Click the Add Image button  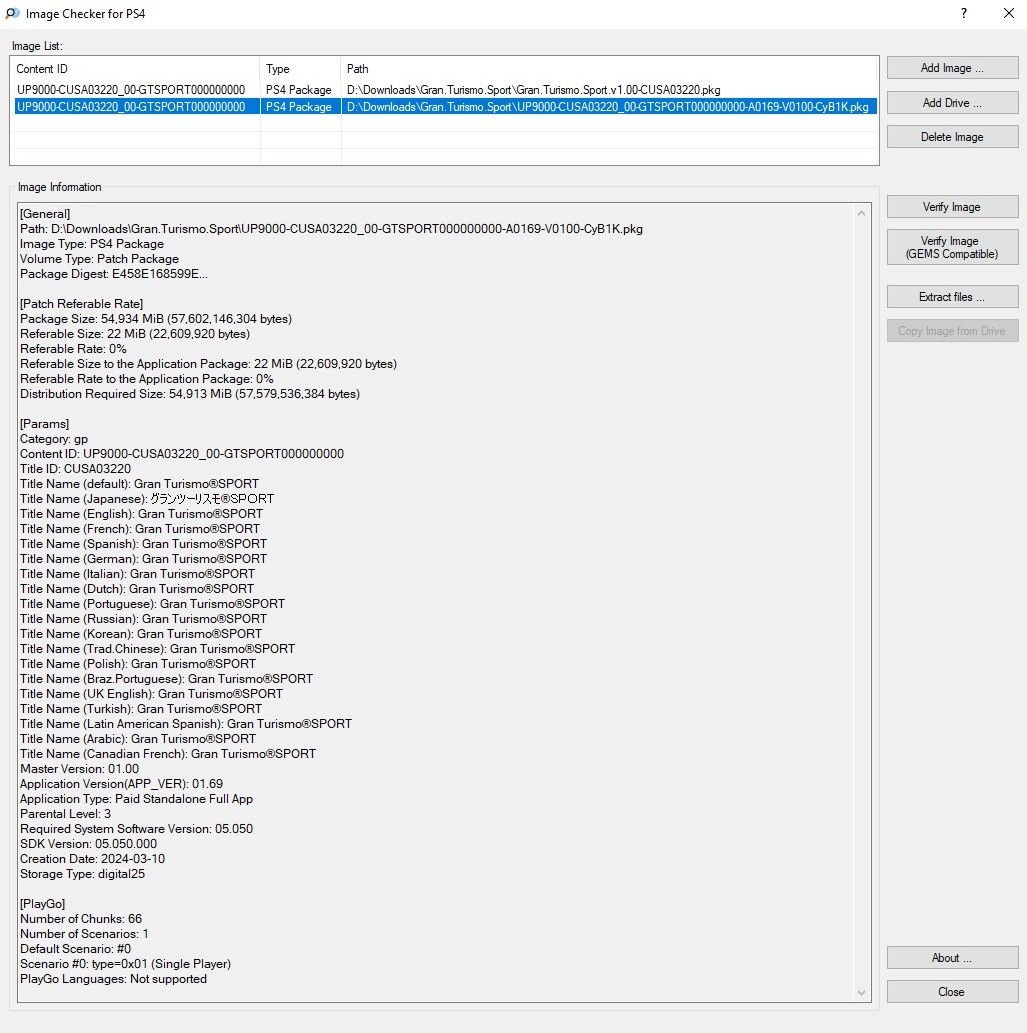952,68
